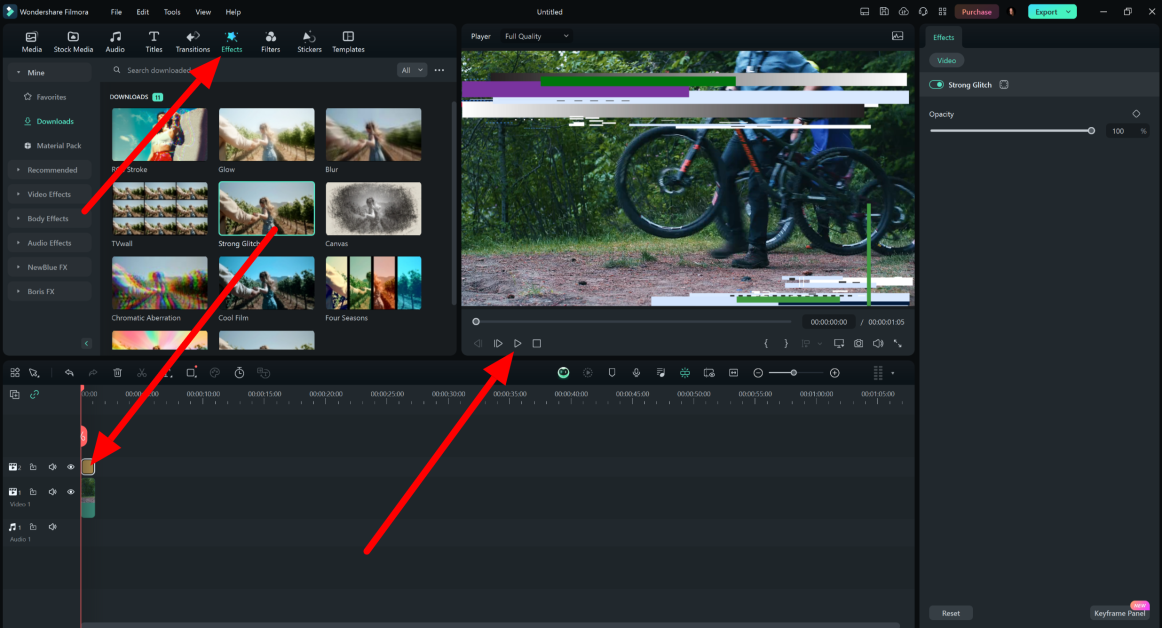Select the Effects tab in media toolbar
The width and height of the screenshot is (1162, 628).
point(231,41)
